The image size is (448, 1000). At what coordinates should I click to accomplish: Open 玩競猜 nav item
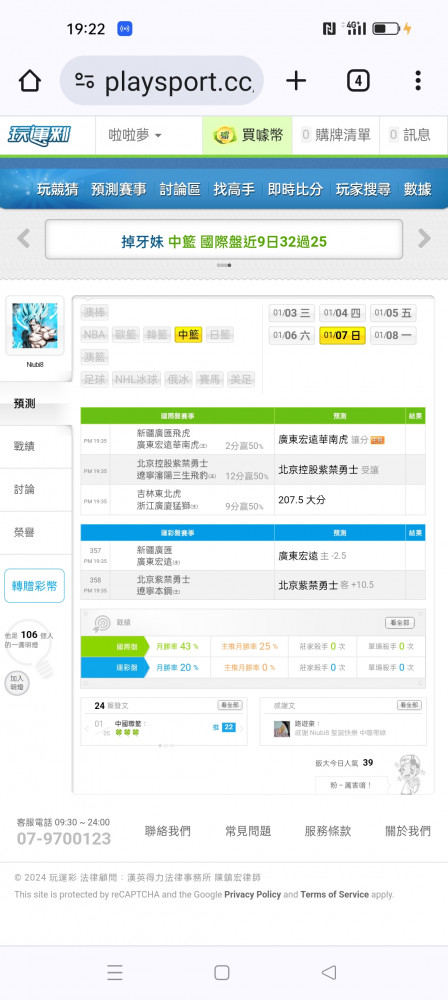pos(57,189)
